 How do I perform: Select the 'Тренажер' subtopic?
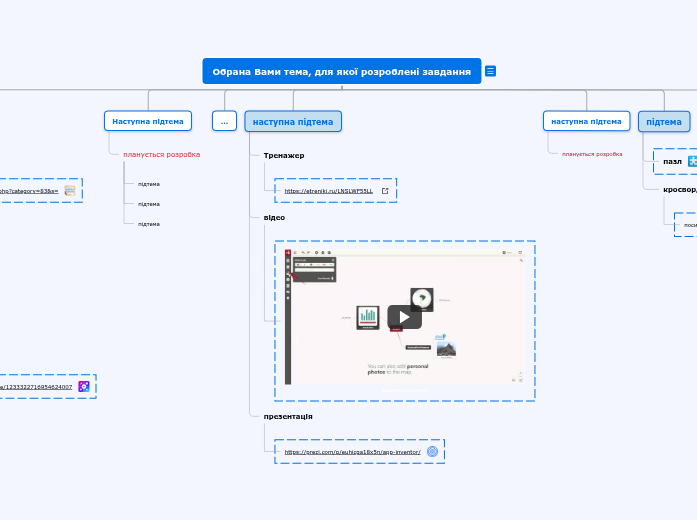click(283, 156)
